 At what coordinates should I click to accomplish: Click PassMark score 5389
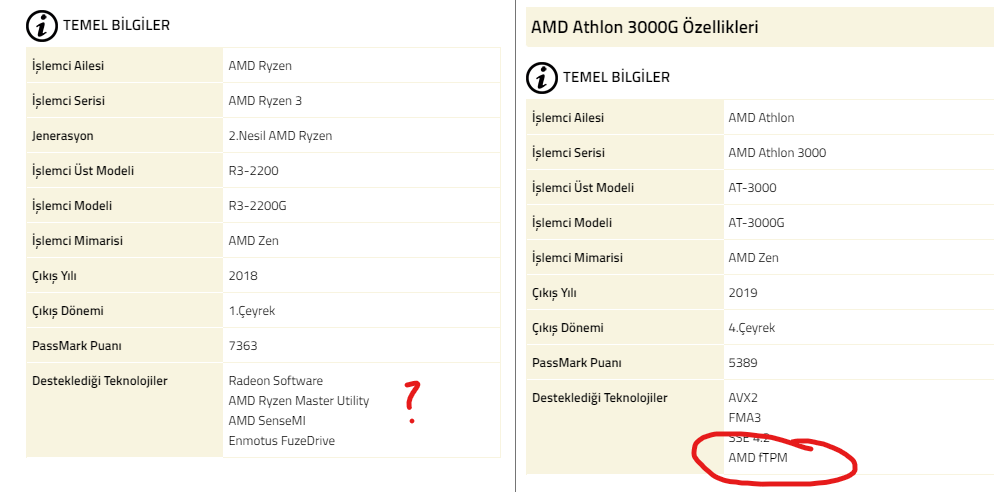743,363
